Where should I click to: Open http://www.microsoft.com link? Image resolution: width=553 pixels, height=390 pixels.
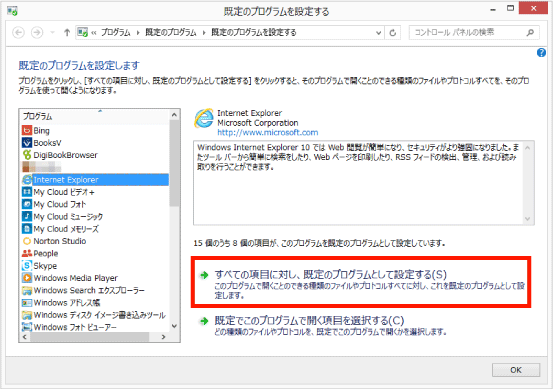tap(268, 133)
